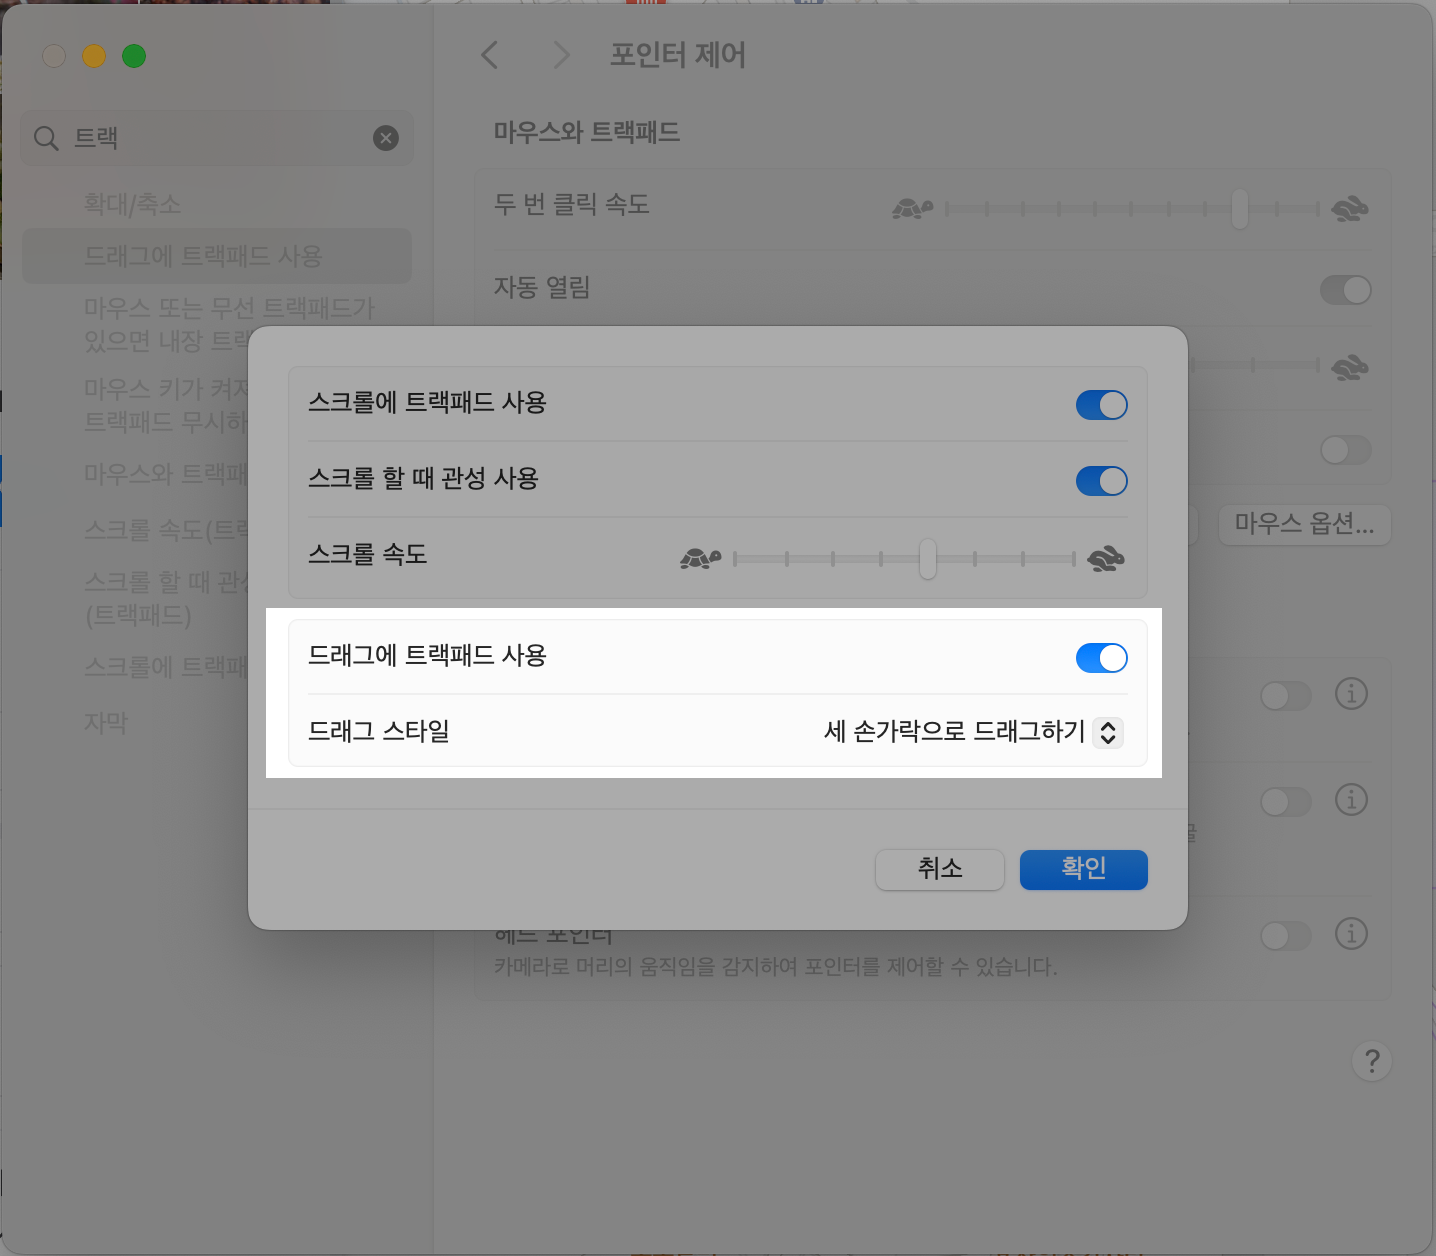Select 자막 from the sidebar list

tap(106, 722)
